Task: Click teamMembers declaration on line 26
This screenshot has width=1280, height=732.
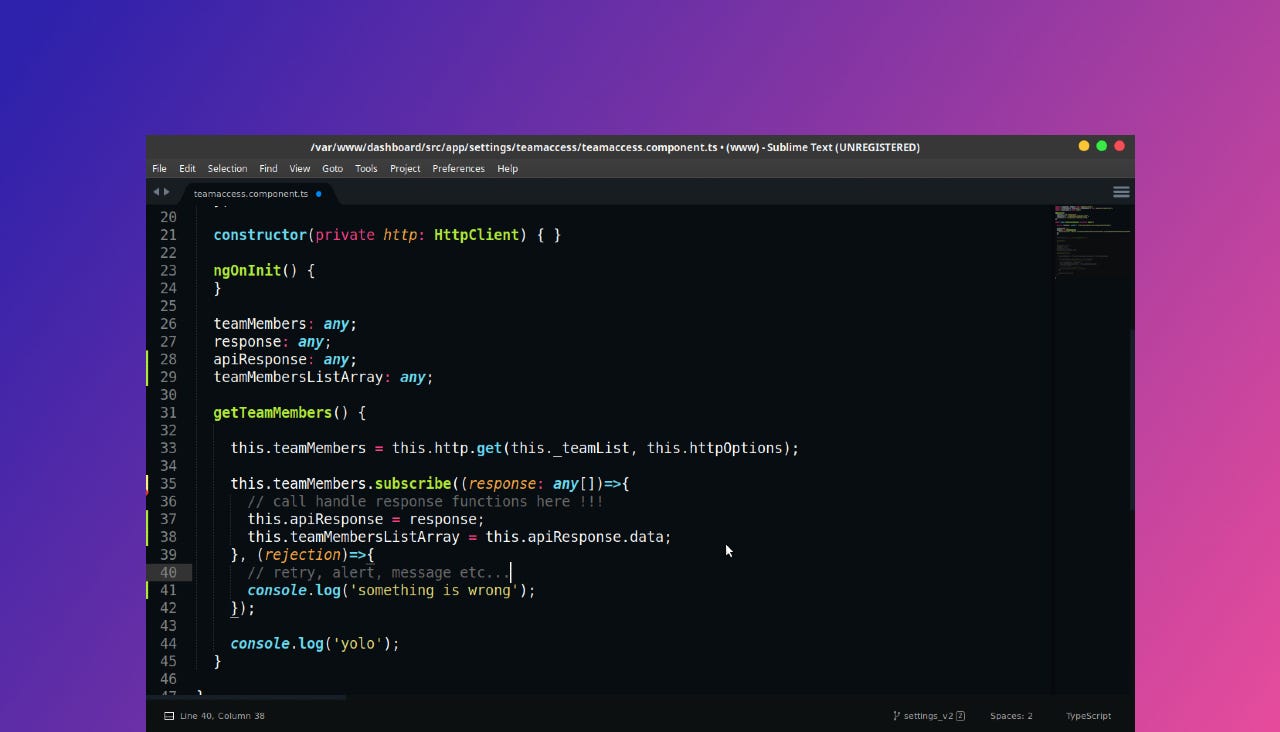Action: pos(260,324)
